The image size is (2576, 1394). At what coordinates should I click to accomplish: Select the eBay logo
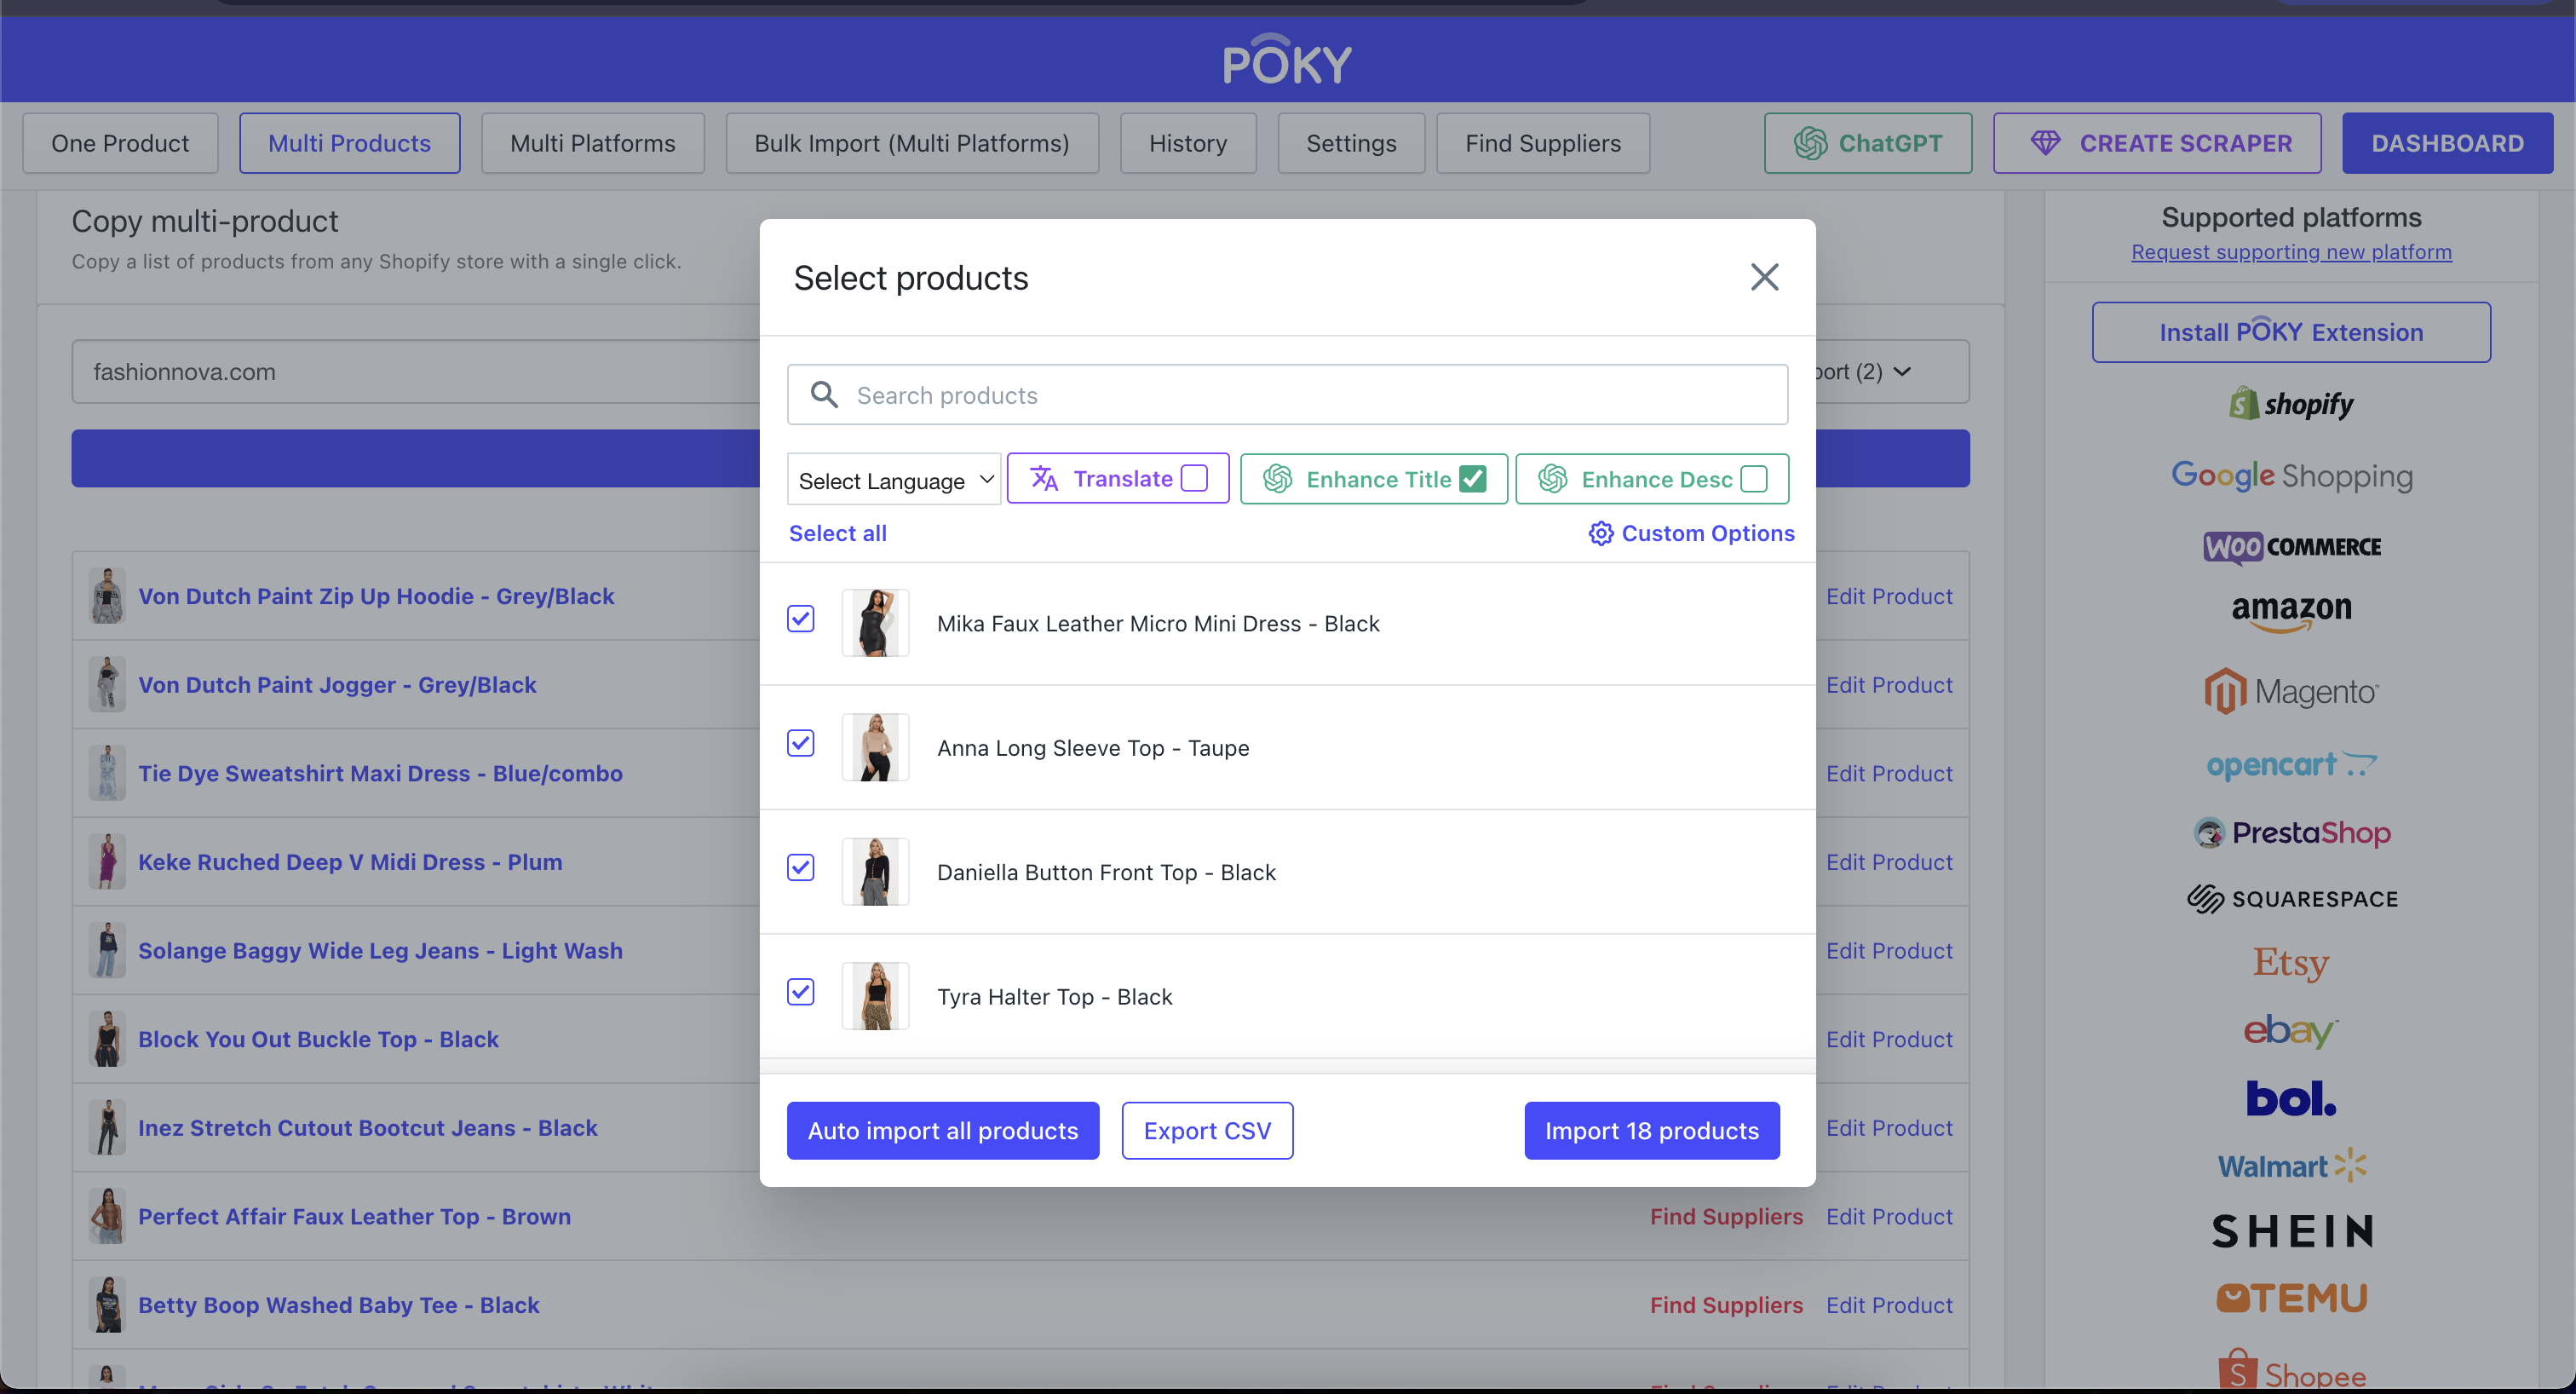2291,1030
